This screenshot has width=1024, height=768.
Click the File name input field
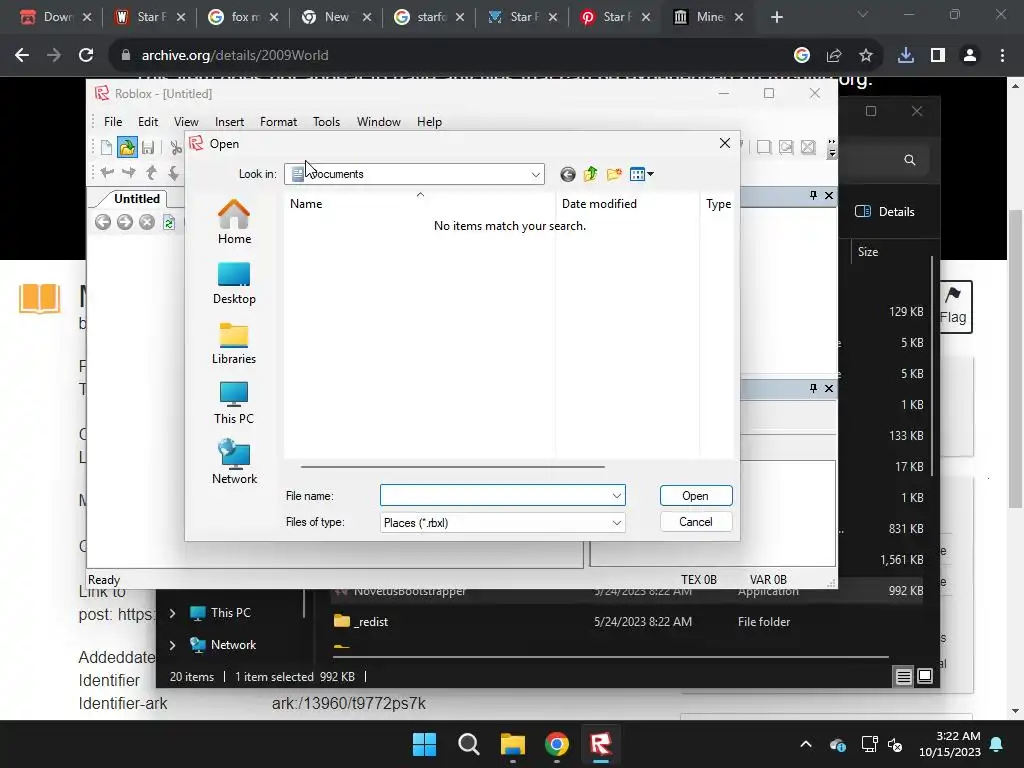click(x=495, y=496)
